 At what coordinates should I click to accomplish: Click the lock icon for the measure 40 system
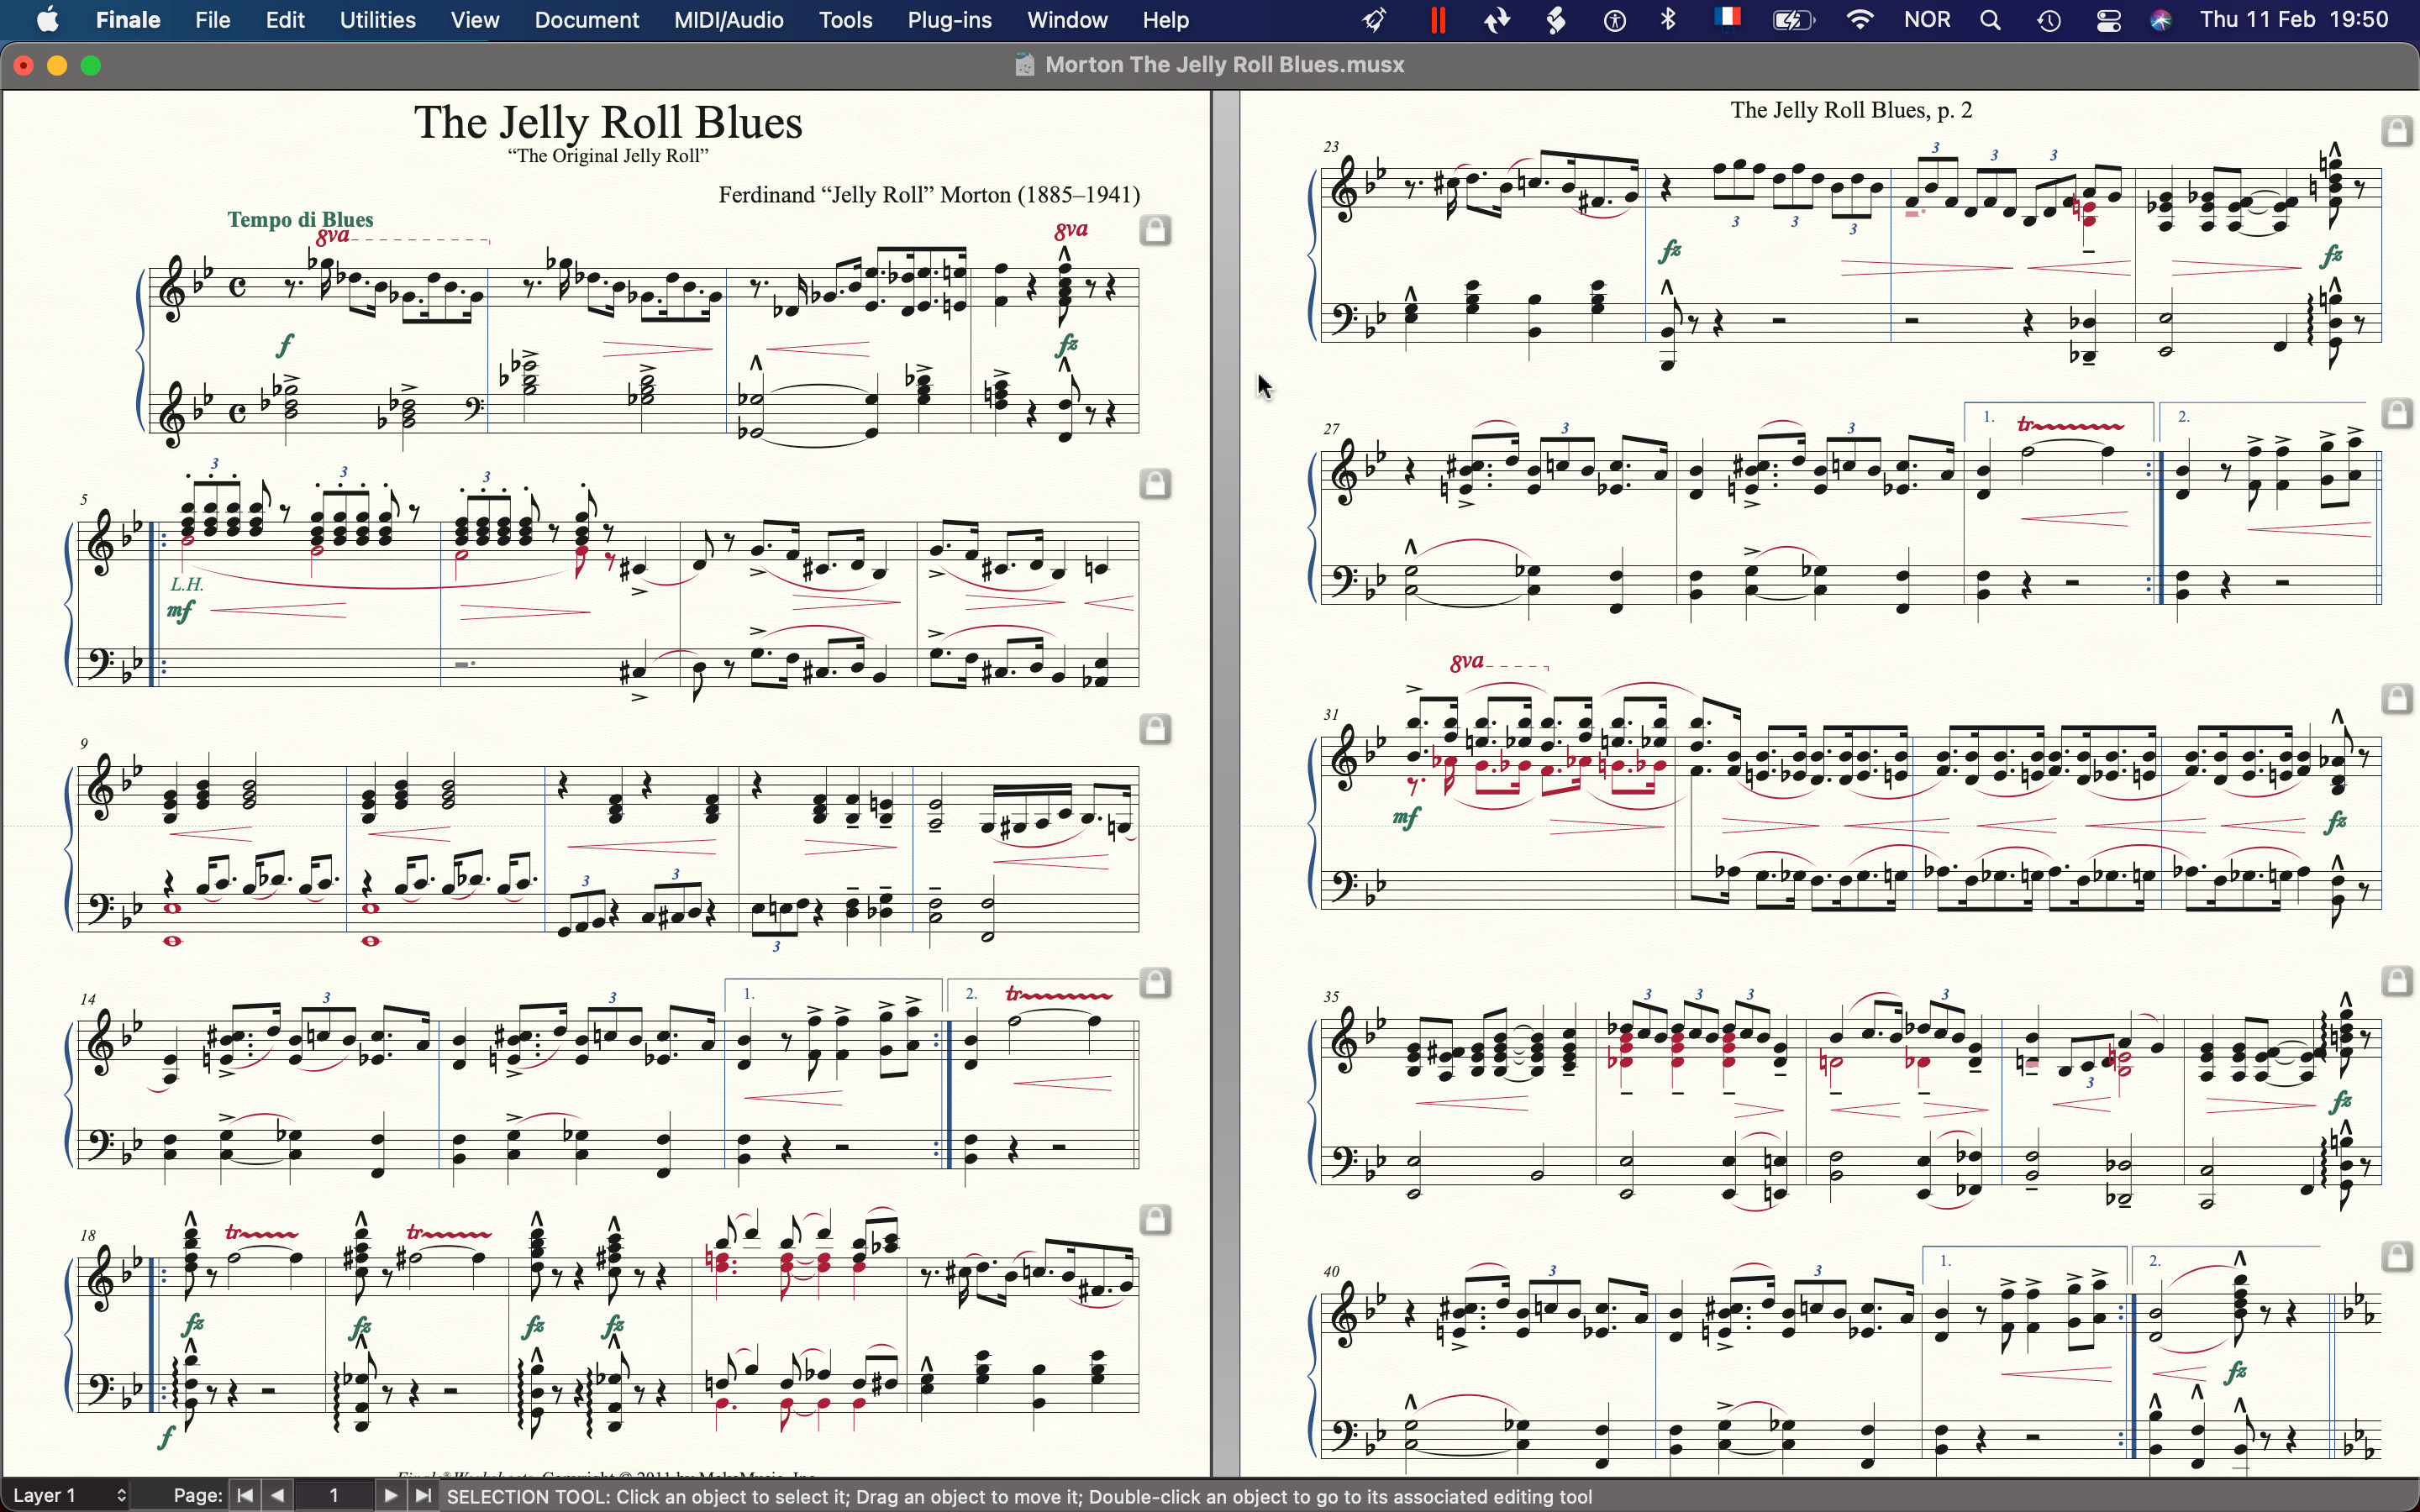pyautogui.click(x=2399, y=1257)
